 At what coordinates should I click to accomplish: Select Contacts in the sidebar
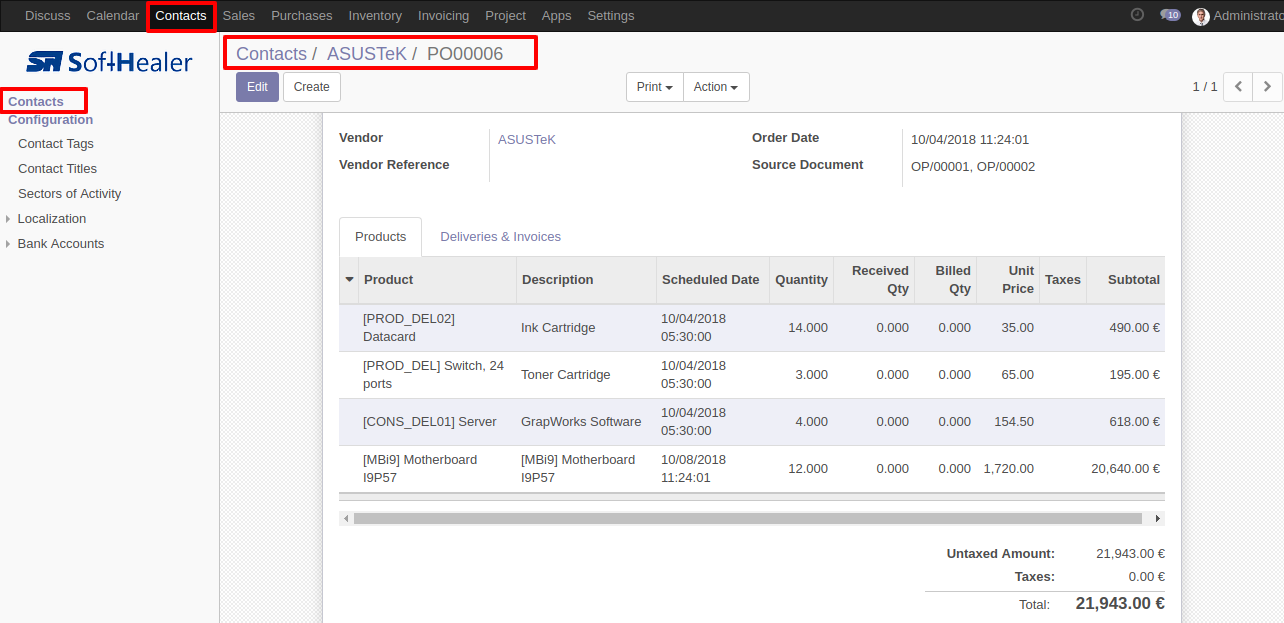[36, 101]
